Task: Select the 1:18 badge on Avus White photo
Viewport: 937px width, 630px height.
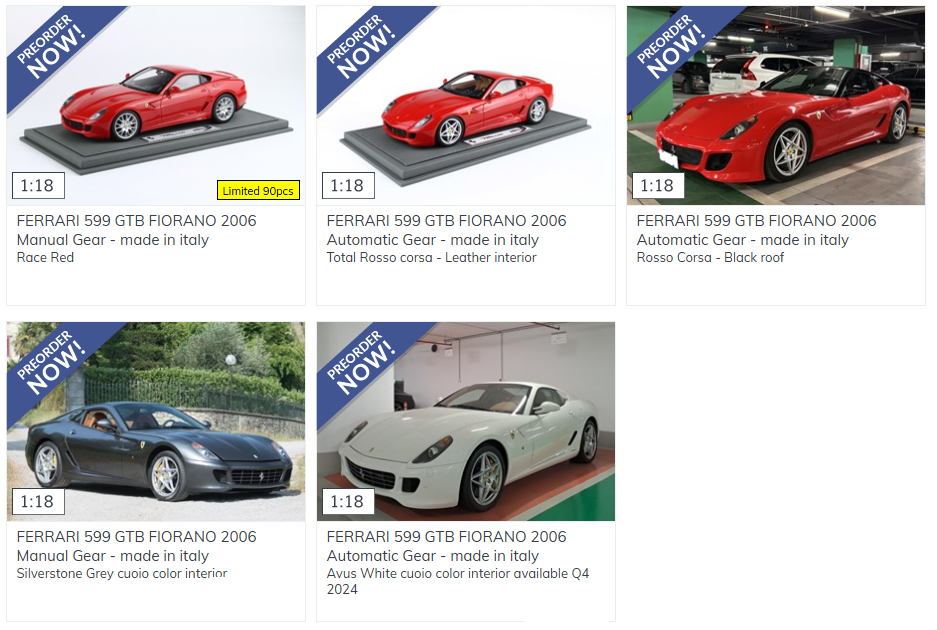Action: click(x=348, y=501)
